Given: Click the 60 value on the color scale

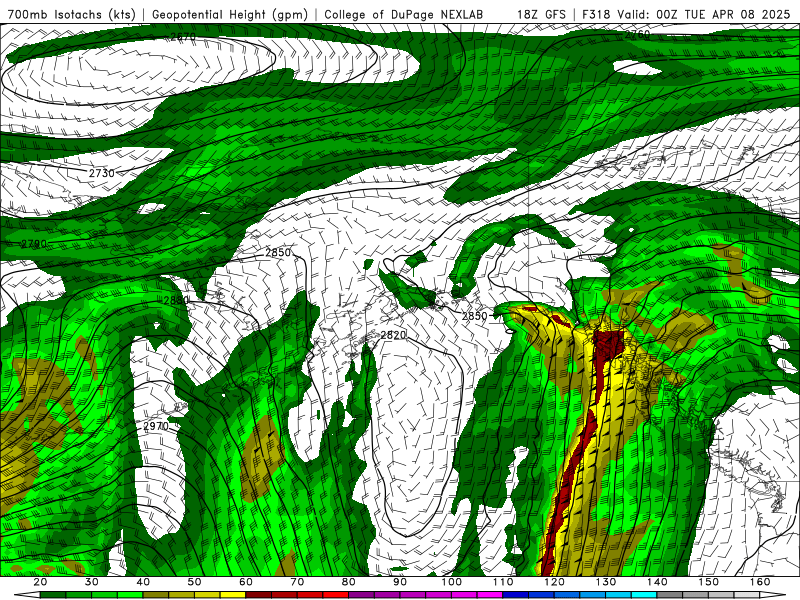Looking at the screenshot, I should point(246,582).
